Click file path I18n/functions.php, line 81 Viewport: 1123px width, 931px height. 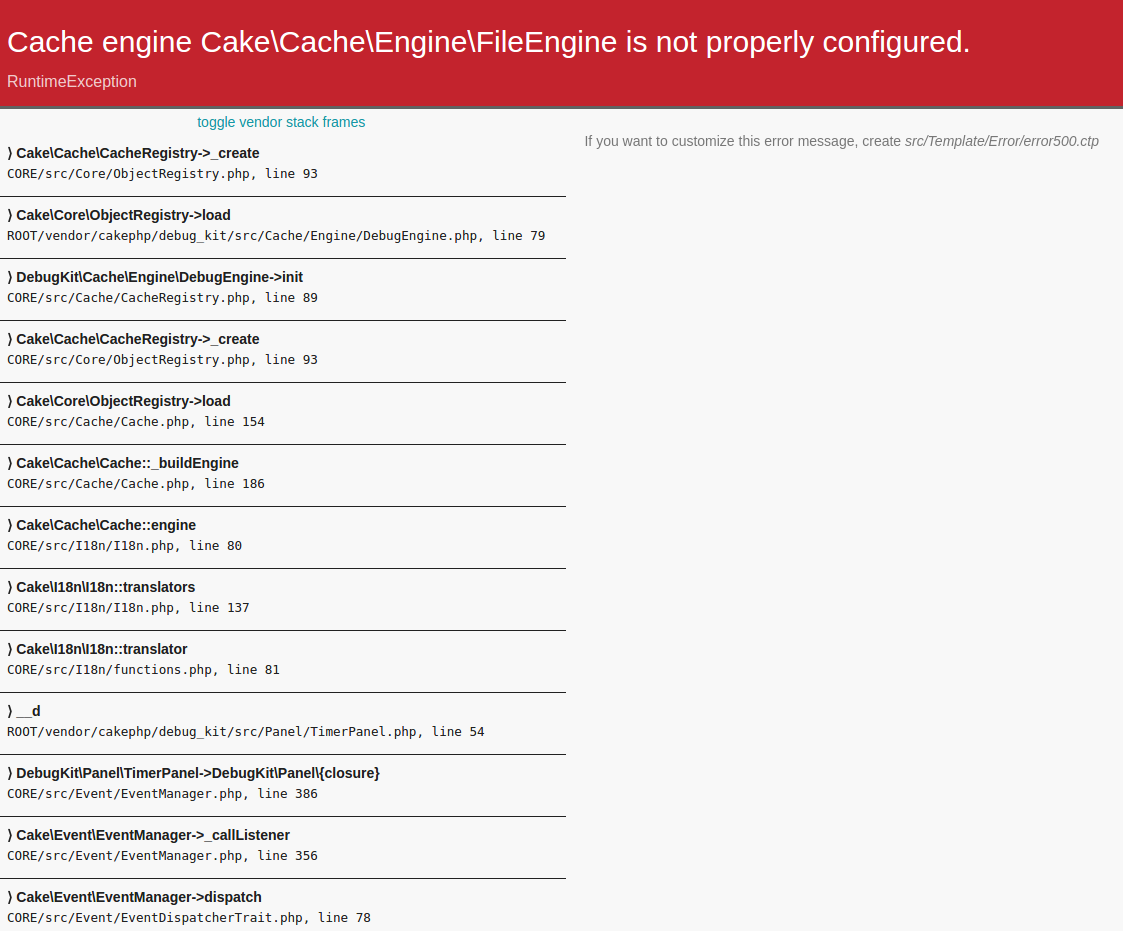coord(143,670)
